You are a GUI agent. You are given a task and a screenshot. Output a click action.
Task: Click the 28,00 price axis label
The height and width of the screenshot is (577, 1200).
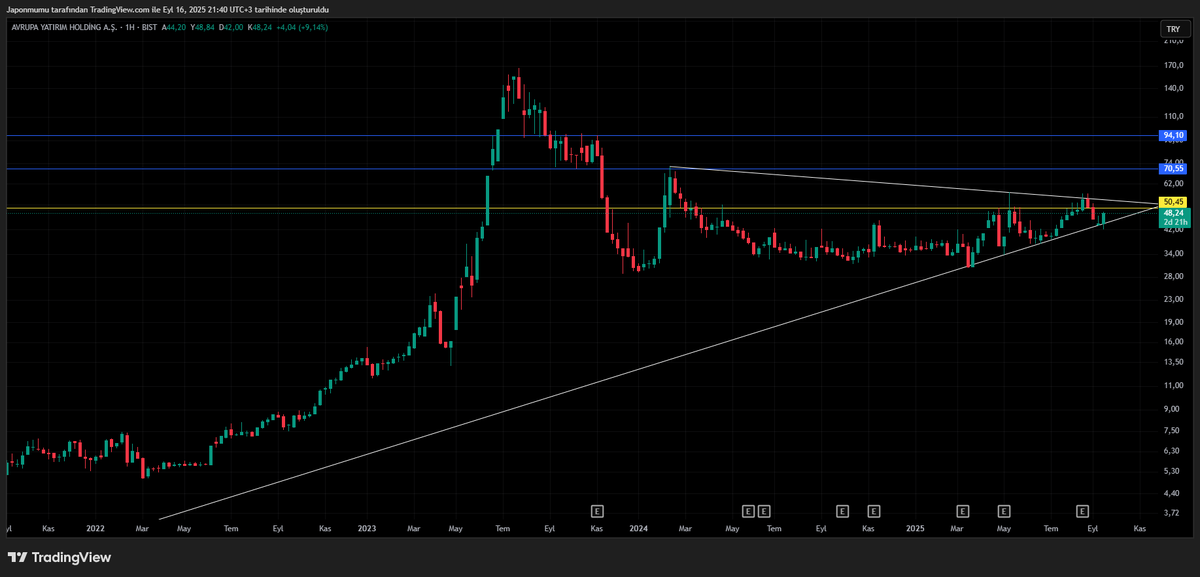click(x=1172, y=276)
